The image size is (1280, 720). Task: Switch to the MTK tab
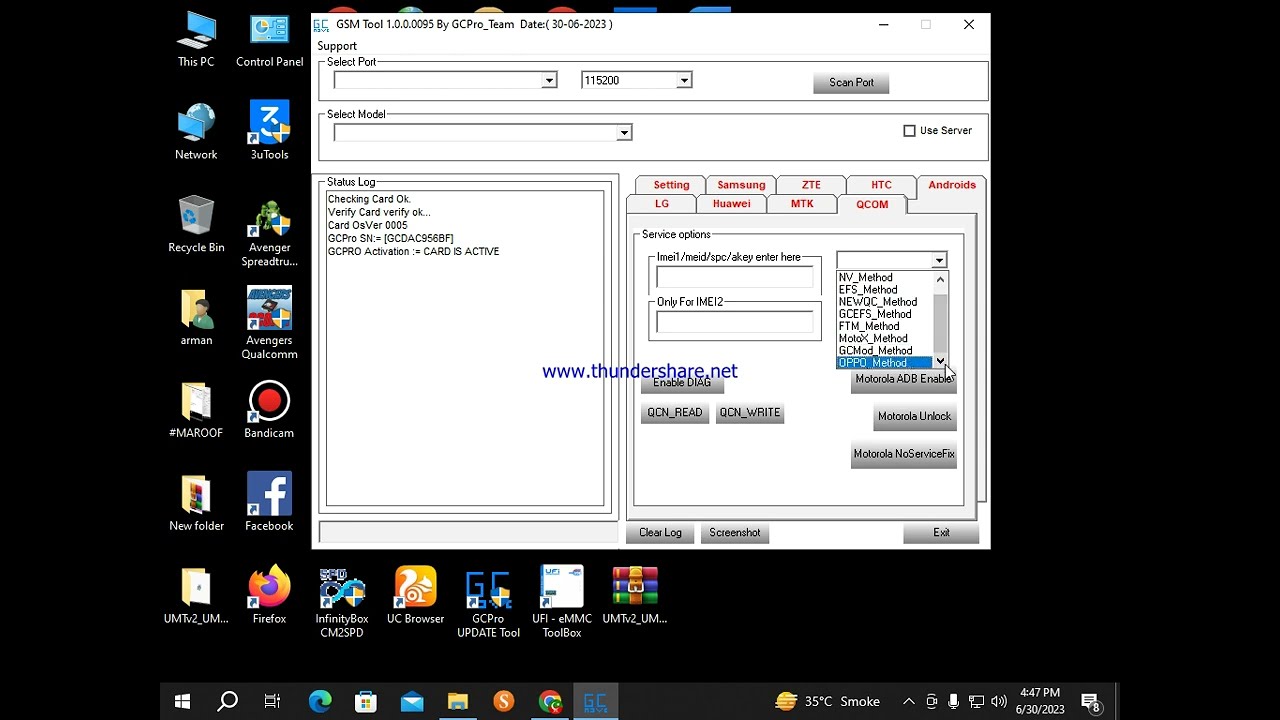tap(802, 204)
